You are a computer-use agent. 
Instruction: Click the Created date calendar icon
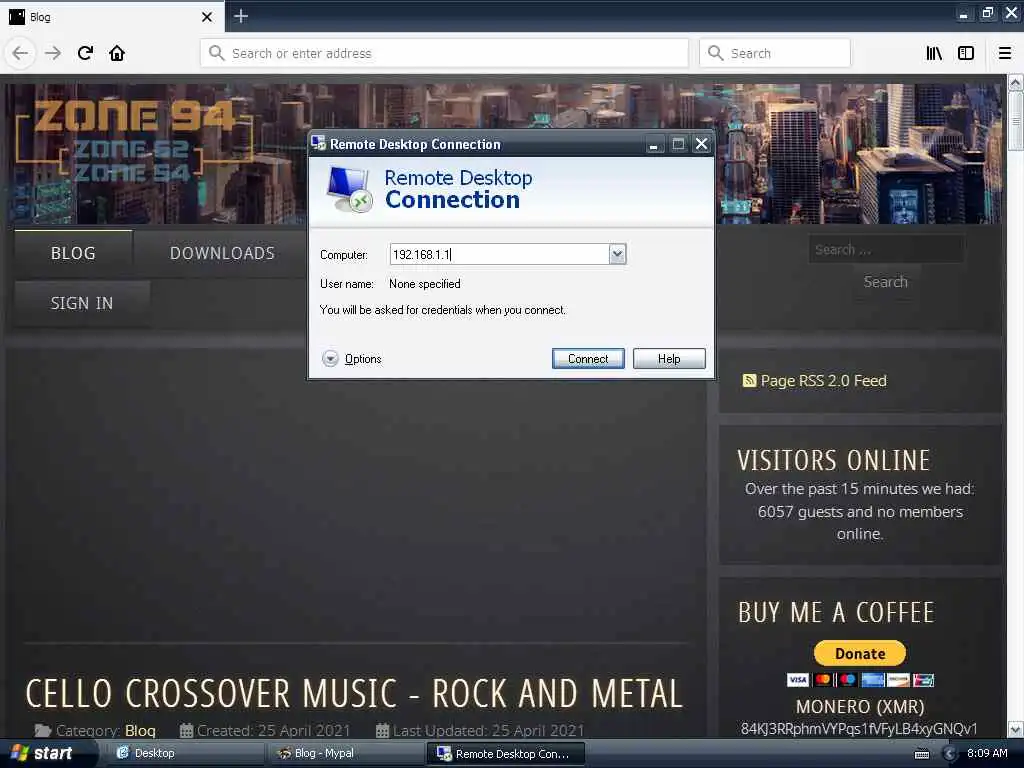(x=186, y=730)
